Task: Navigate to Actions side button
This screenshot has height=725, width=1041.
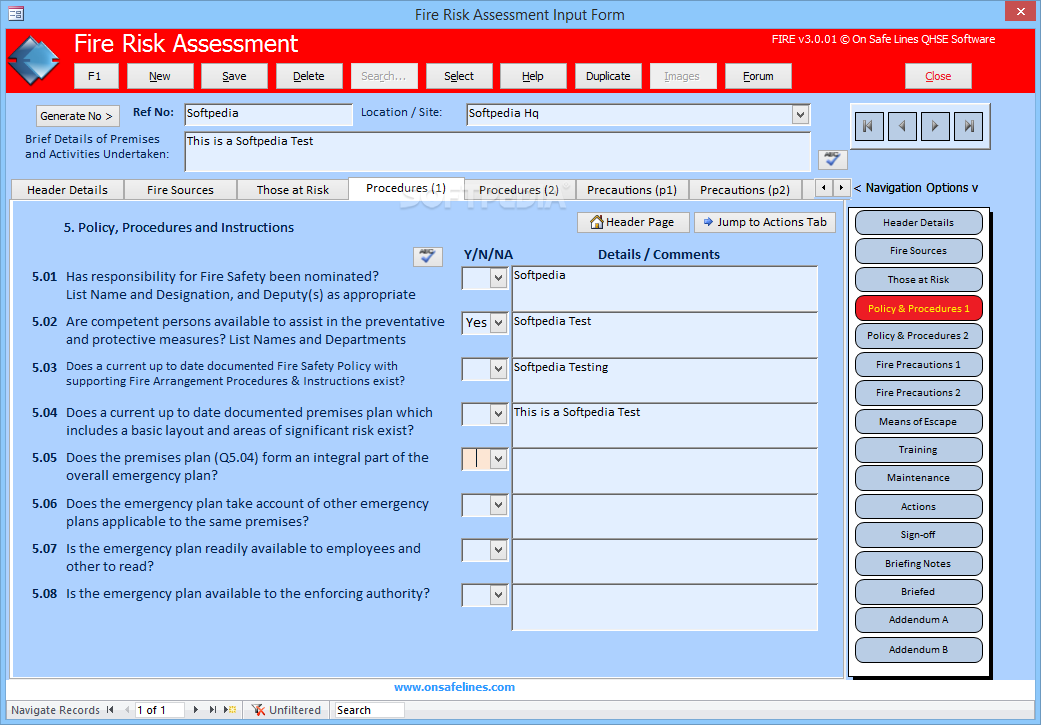Action: (x=918, y=507)
